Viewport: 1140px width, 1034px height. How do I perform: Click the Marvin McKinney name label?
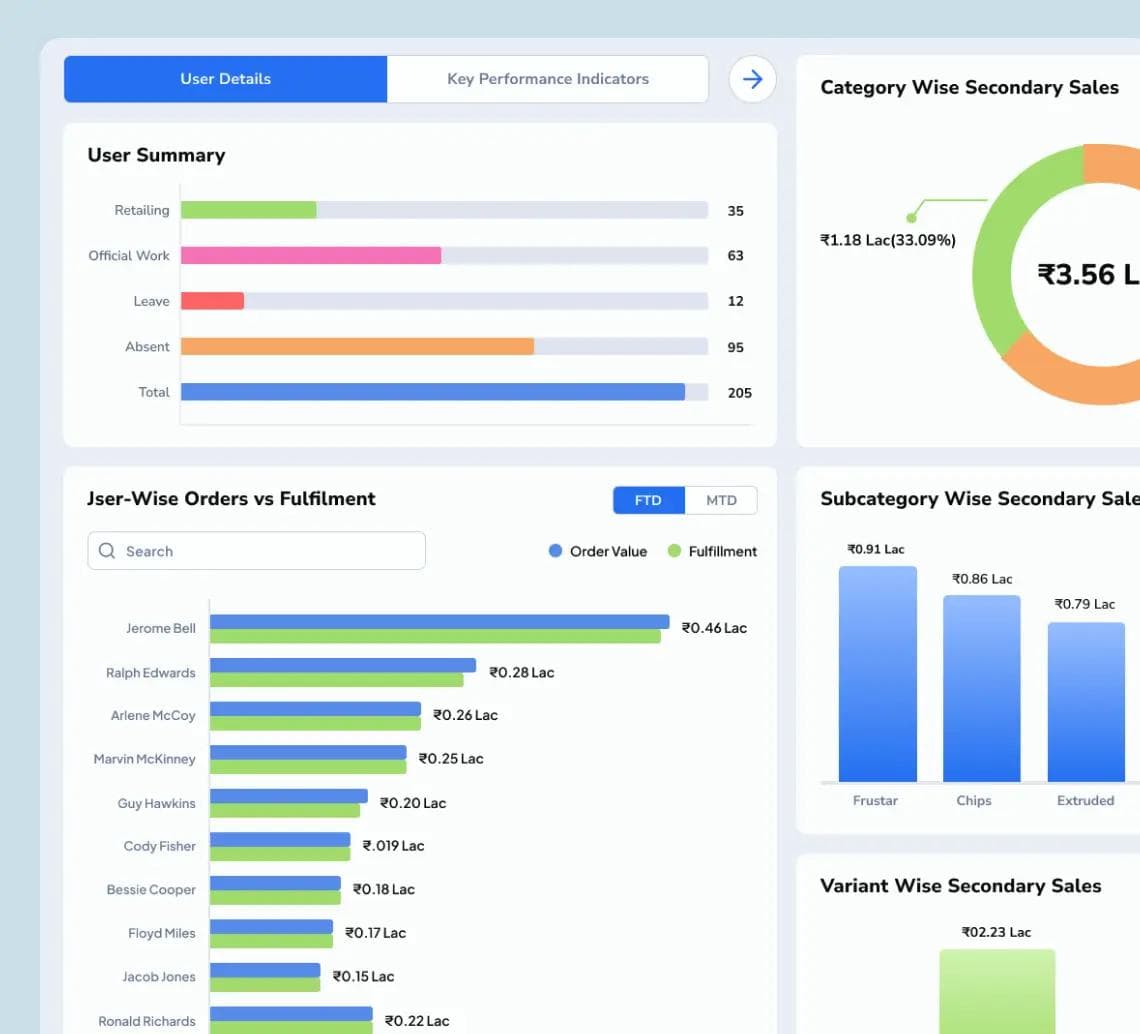pos(145,759)
